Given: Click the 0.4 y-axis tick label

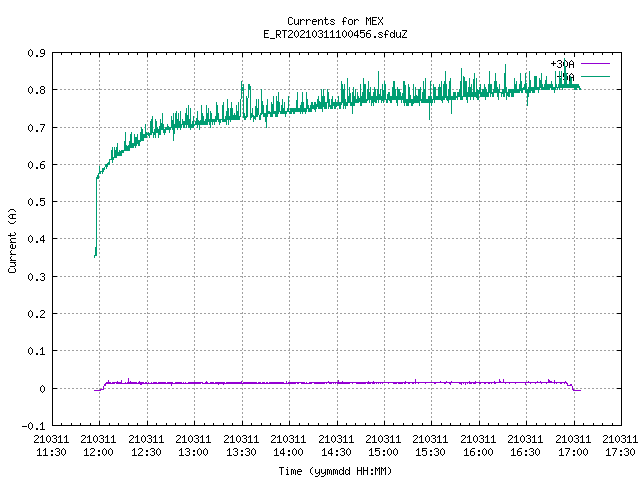Looking at the screenshot, I should (36, 239).
